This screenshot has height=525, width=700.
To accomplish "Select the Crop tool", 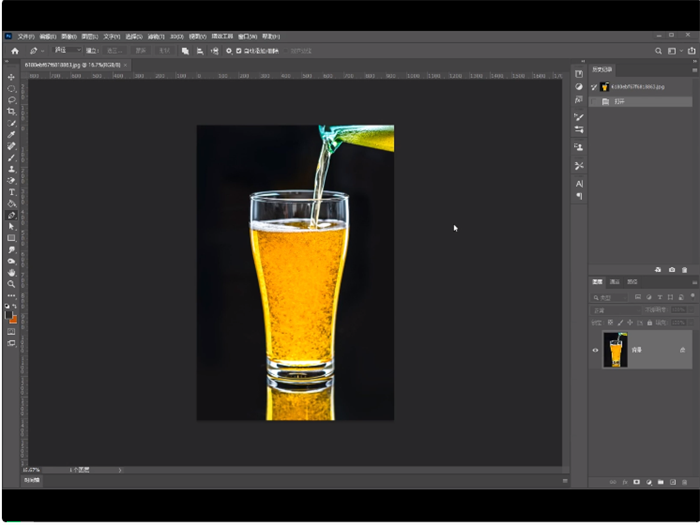I will pos(12,111).
